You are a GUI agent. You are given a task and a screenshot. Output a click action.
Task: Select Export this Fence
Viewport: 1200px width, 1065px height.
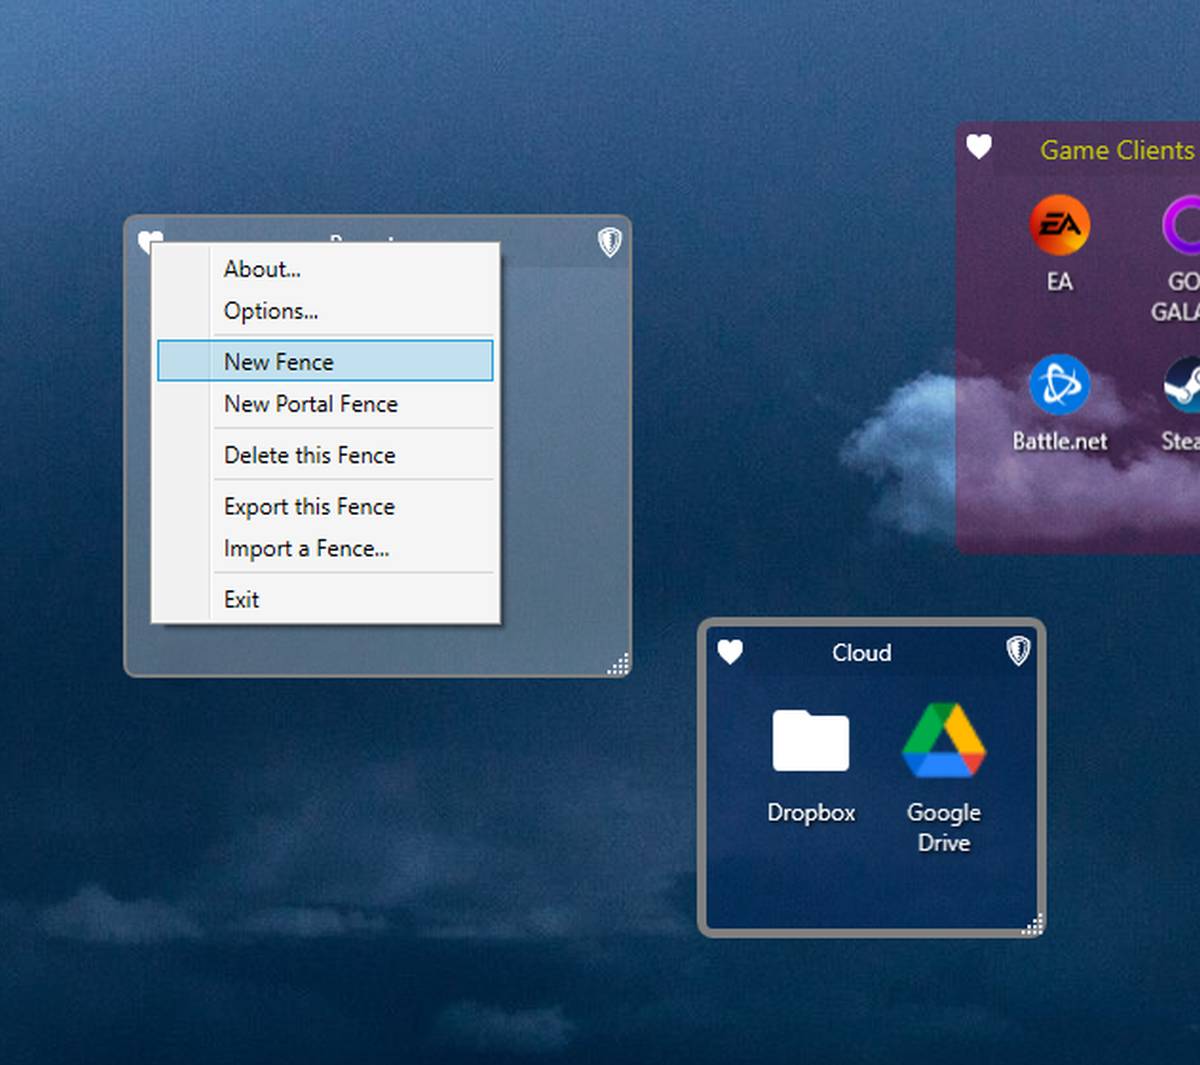[x=309, y=507]
